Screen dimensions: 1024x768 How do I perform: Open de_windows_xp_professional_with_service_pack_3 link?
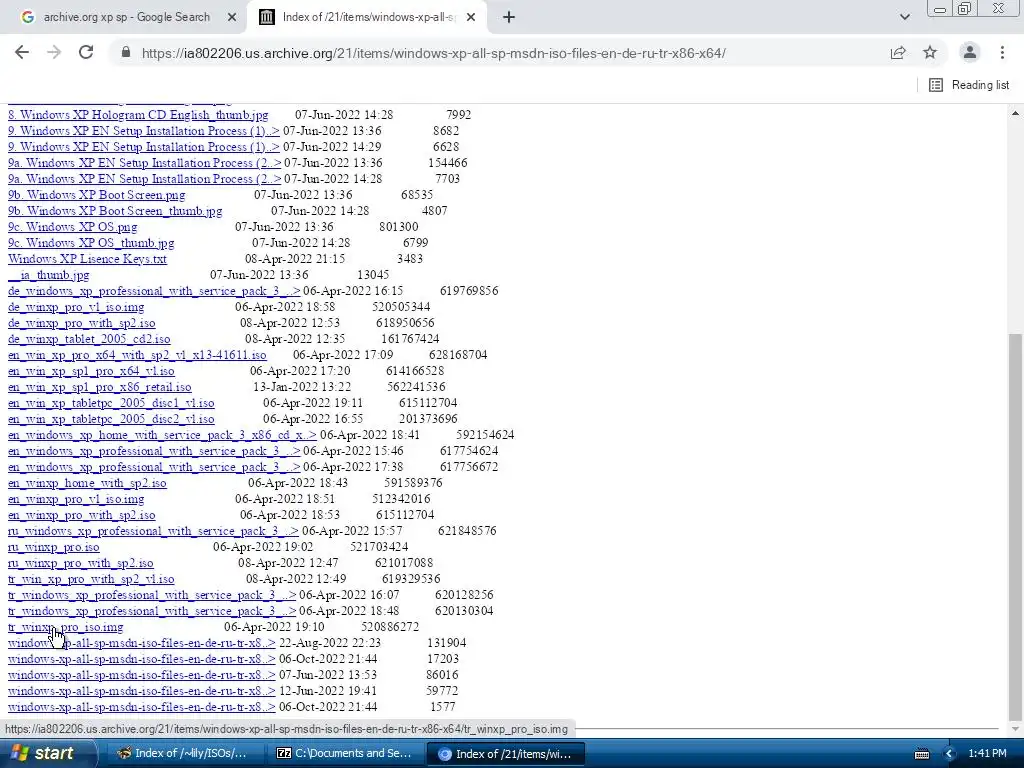coord(154,291)
